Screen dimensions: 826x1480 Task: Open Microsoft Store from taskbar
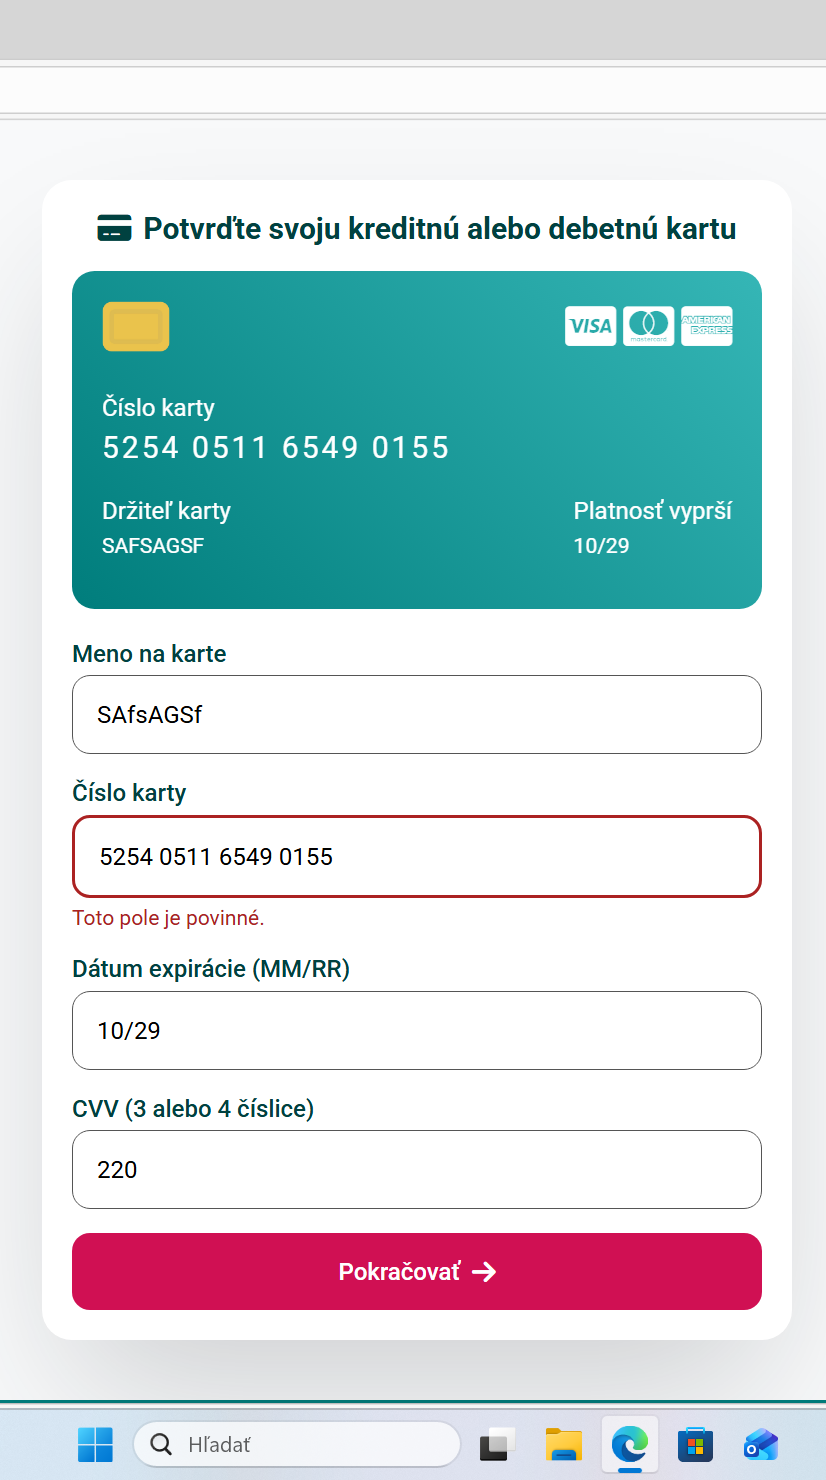[x=695, y=1444]
